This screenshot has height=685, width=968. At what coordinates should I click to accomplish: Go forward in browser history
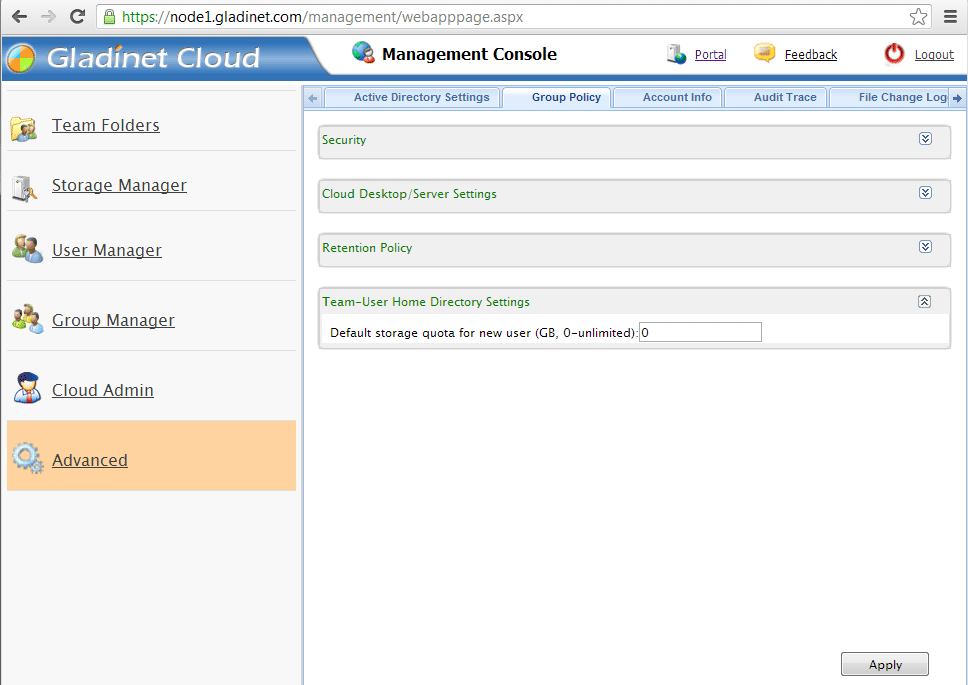[48, 17]
